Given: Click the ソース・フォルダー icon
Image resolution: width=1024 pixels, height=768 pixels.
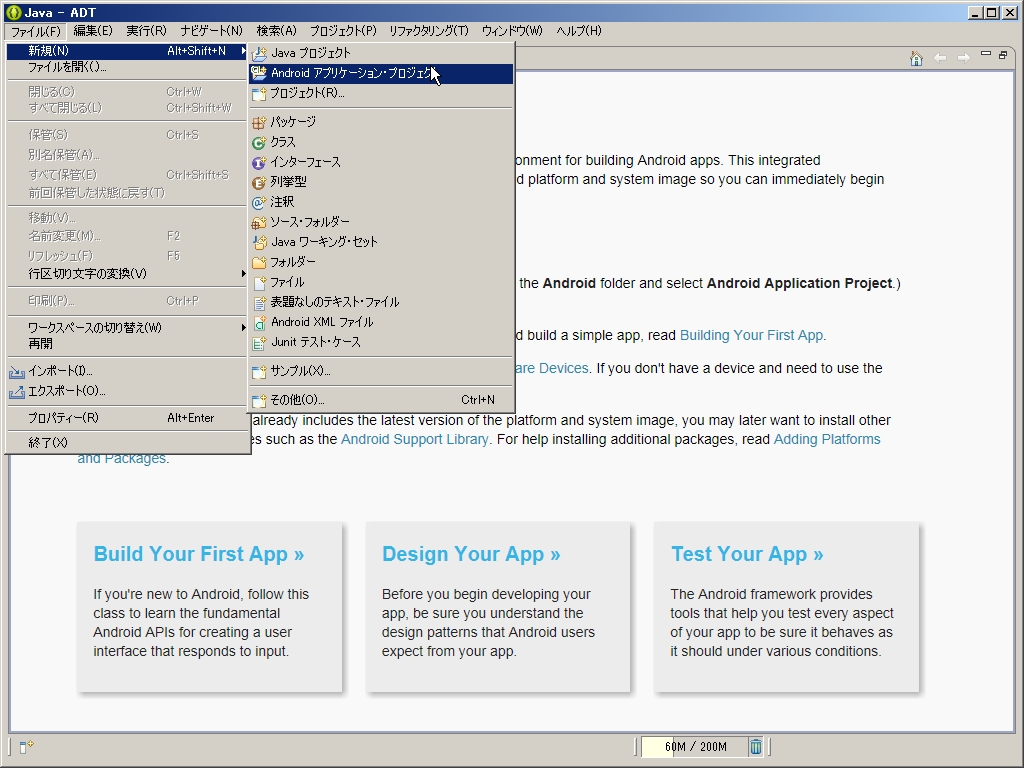Looking at the screenshot, I should [x=259, y=222].
